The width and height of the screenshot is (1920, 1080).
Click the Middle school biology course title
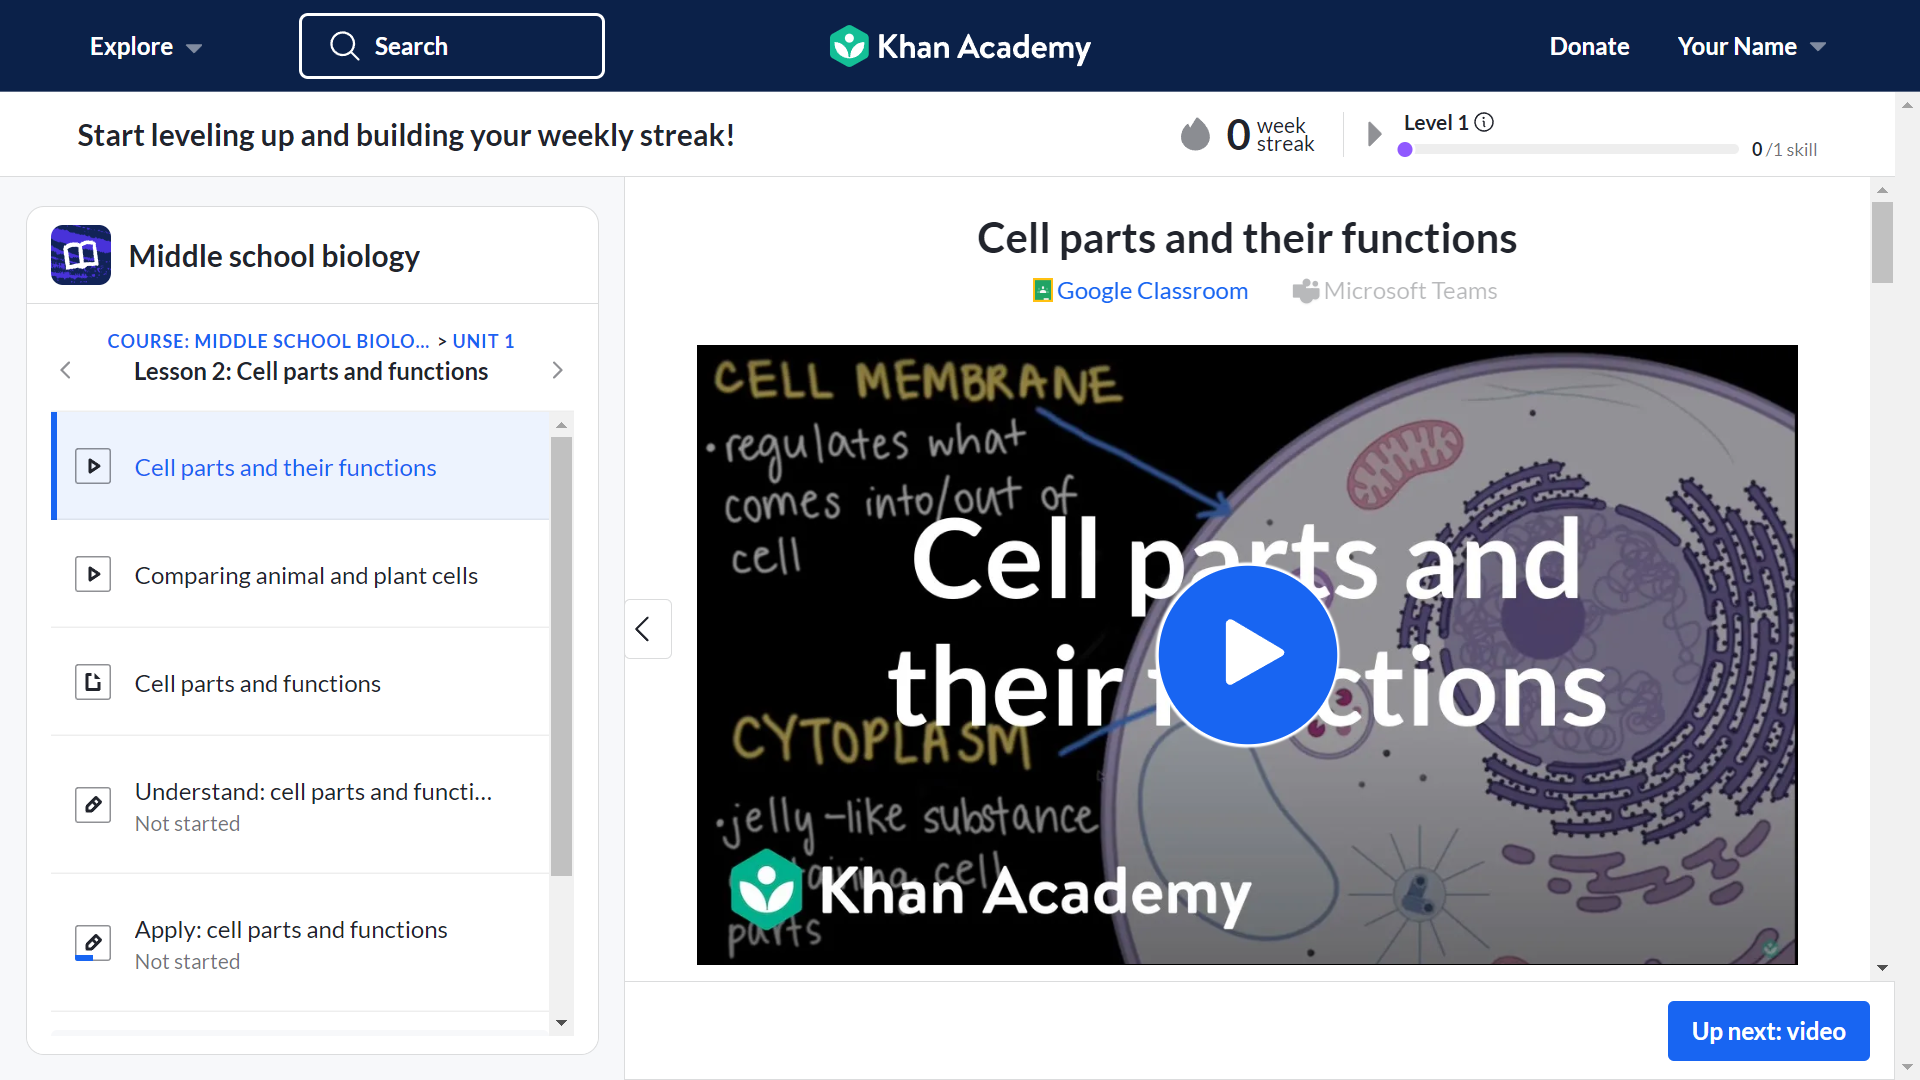point(274,256)
